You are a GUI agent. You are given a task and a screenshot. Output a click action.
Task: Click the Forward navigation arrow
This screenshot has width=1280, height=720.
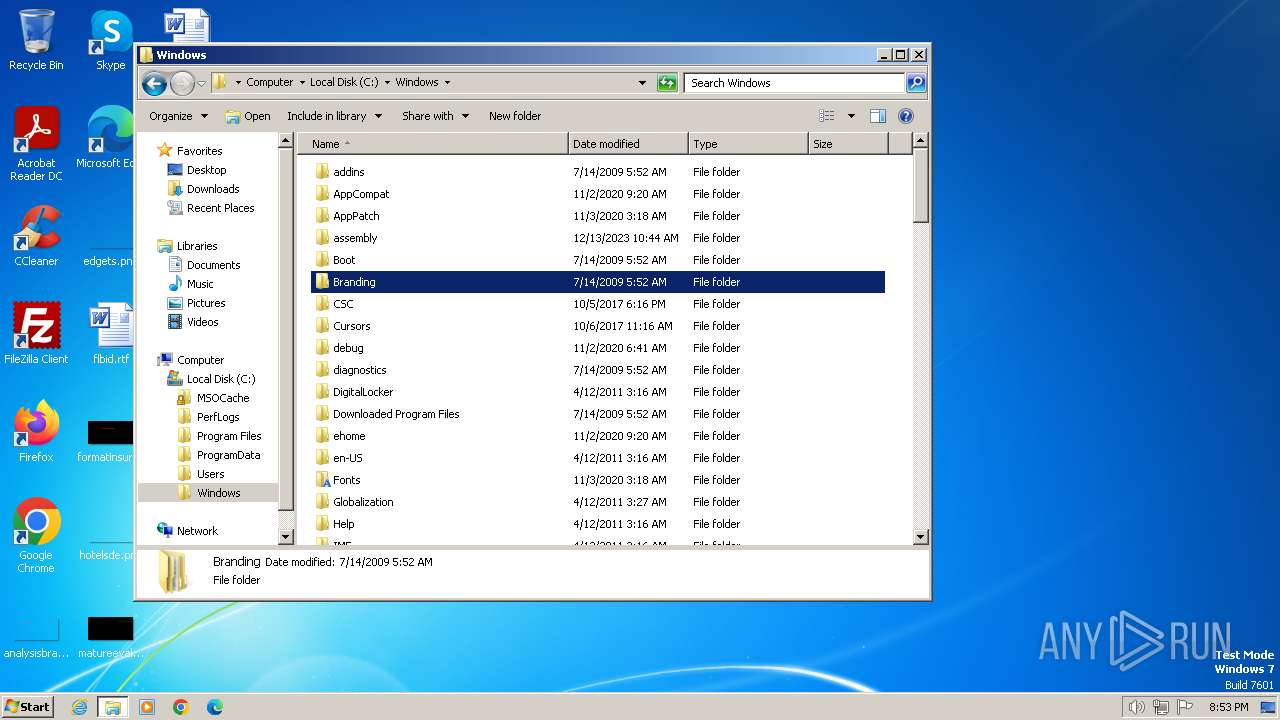coord(182,83)
